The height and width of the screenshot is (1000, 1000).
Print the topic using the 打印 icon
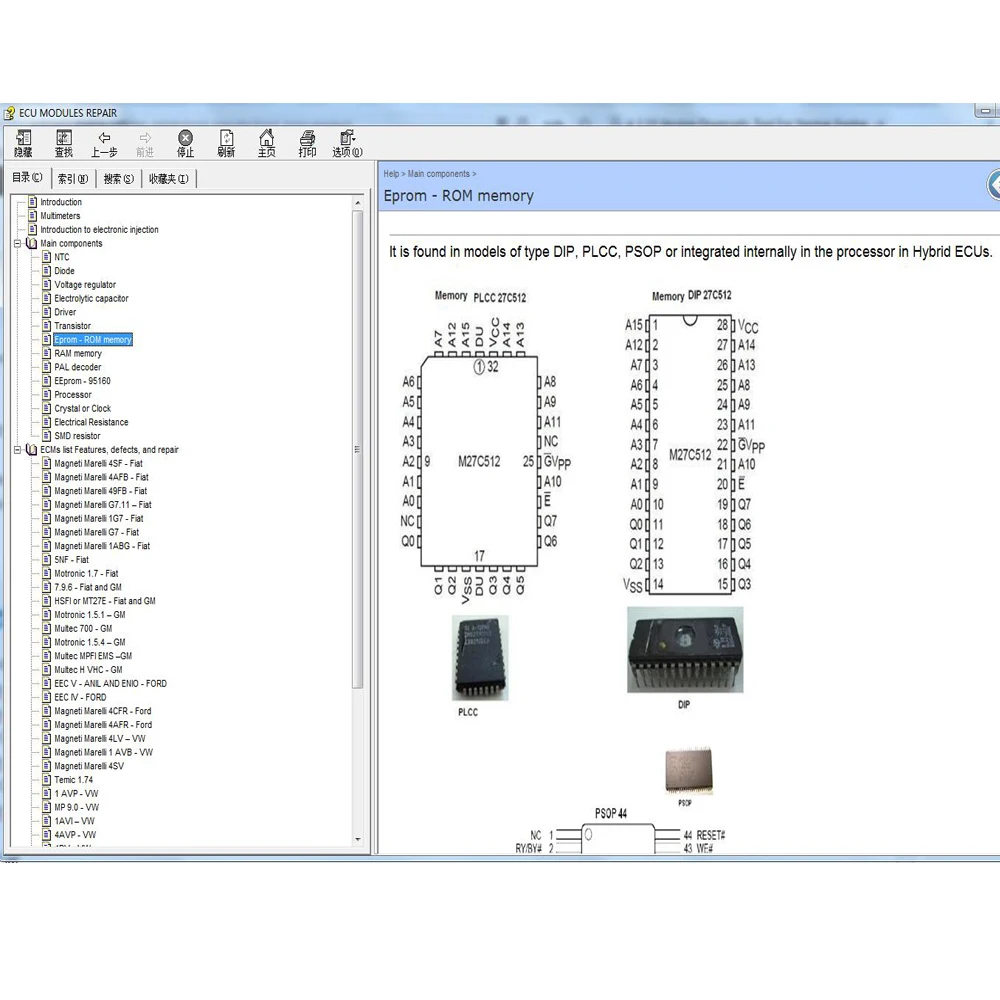(x=307, y=143)
